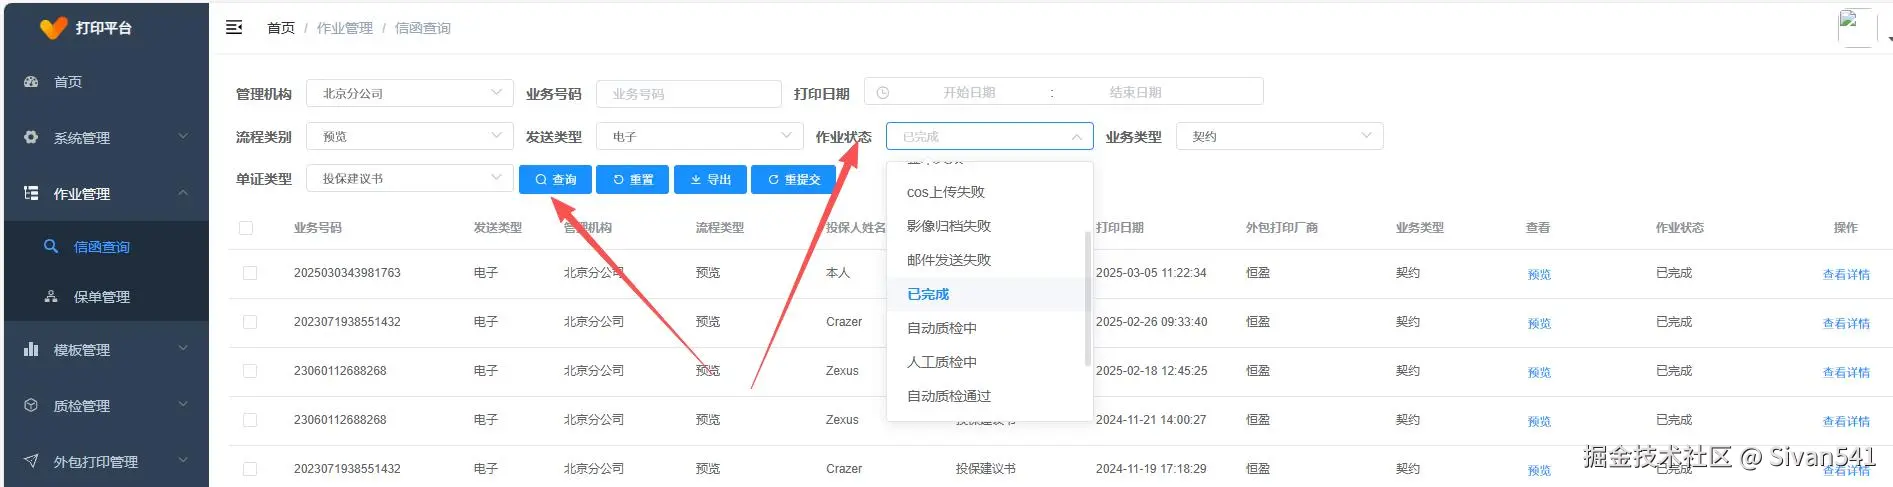
Task: Click the 打印日期 column header
Action: click(1120, 228)
